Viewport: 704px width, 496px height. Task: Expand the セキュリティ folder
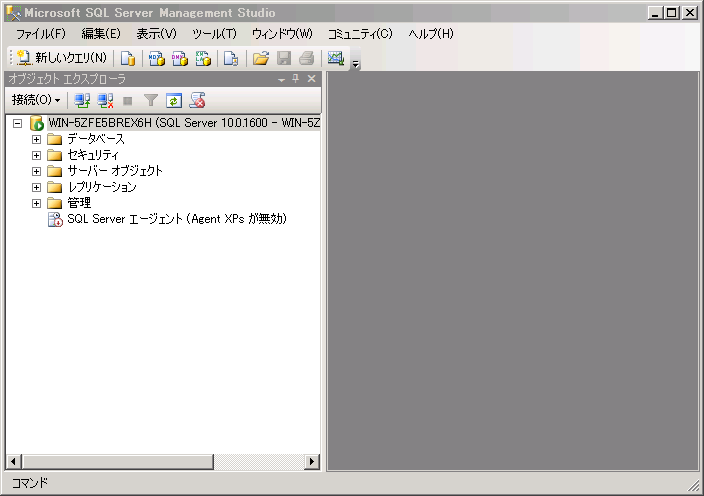(36, 156)
